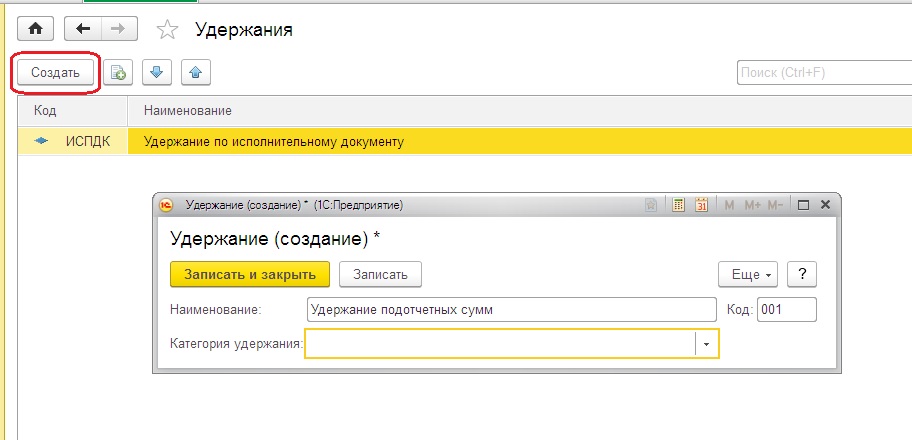Move item down with blue arrow
The height and width of the screenshot is (440, 912).
pos(156,73)
